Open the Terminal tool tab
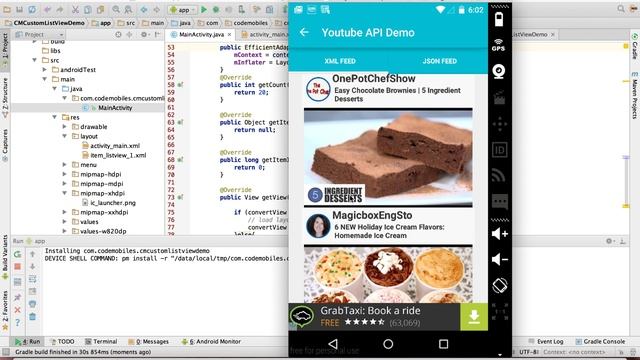 (101, 342)
